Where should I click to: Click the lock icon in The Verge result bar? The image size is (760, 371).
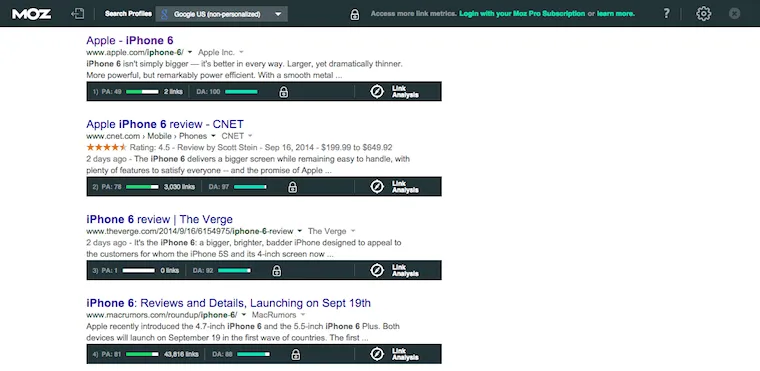276,271
